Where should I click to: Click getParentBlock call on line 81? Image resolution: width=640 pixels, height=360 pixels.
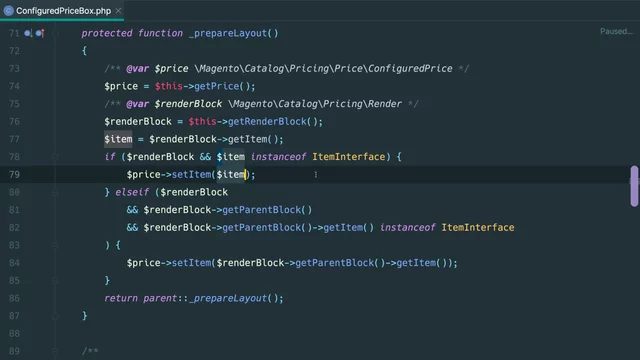click(262, 210)
